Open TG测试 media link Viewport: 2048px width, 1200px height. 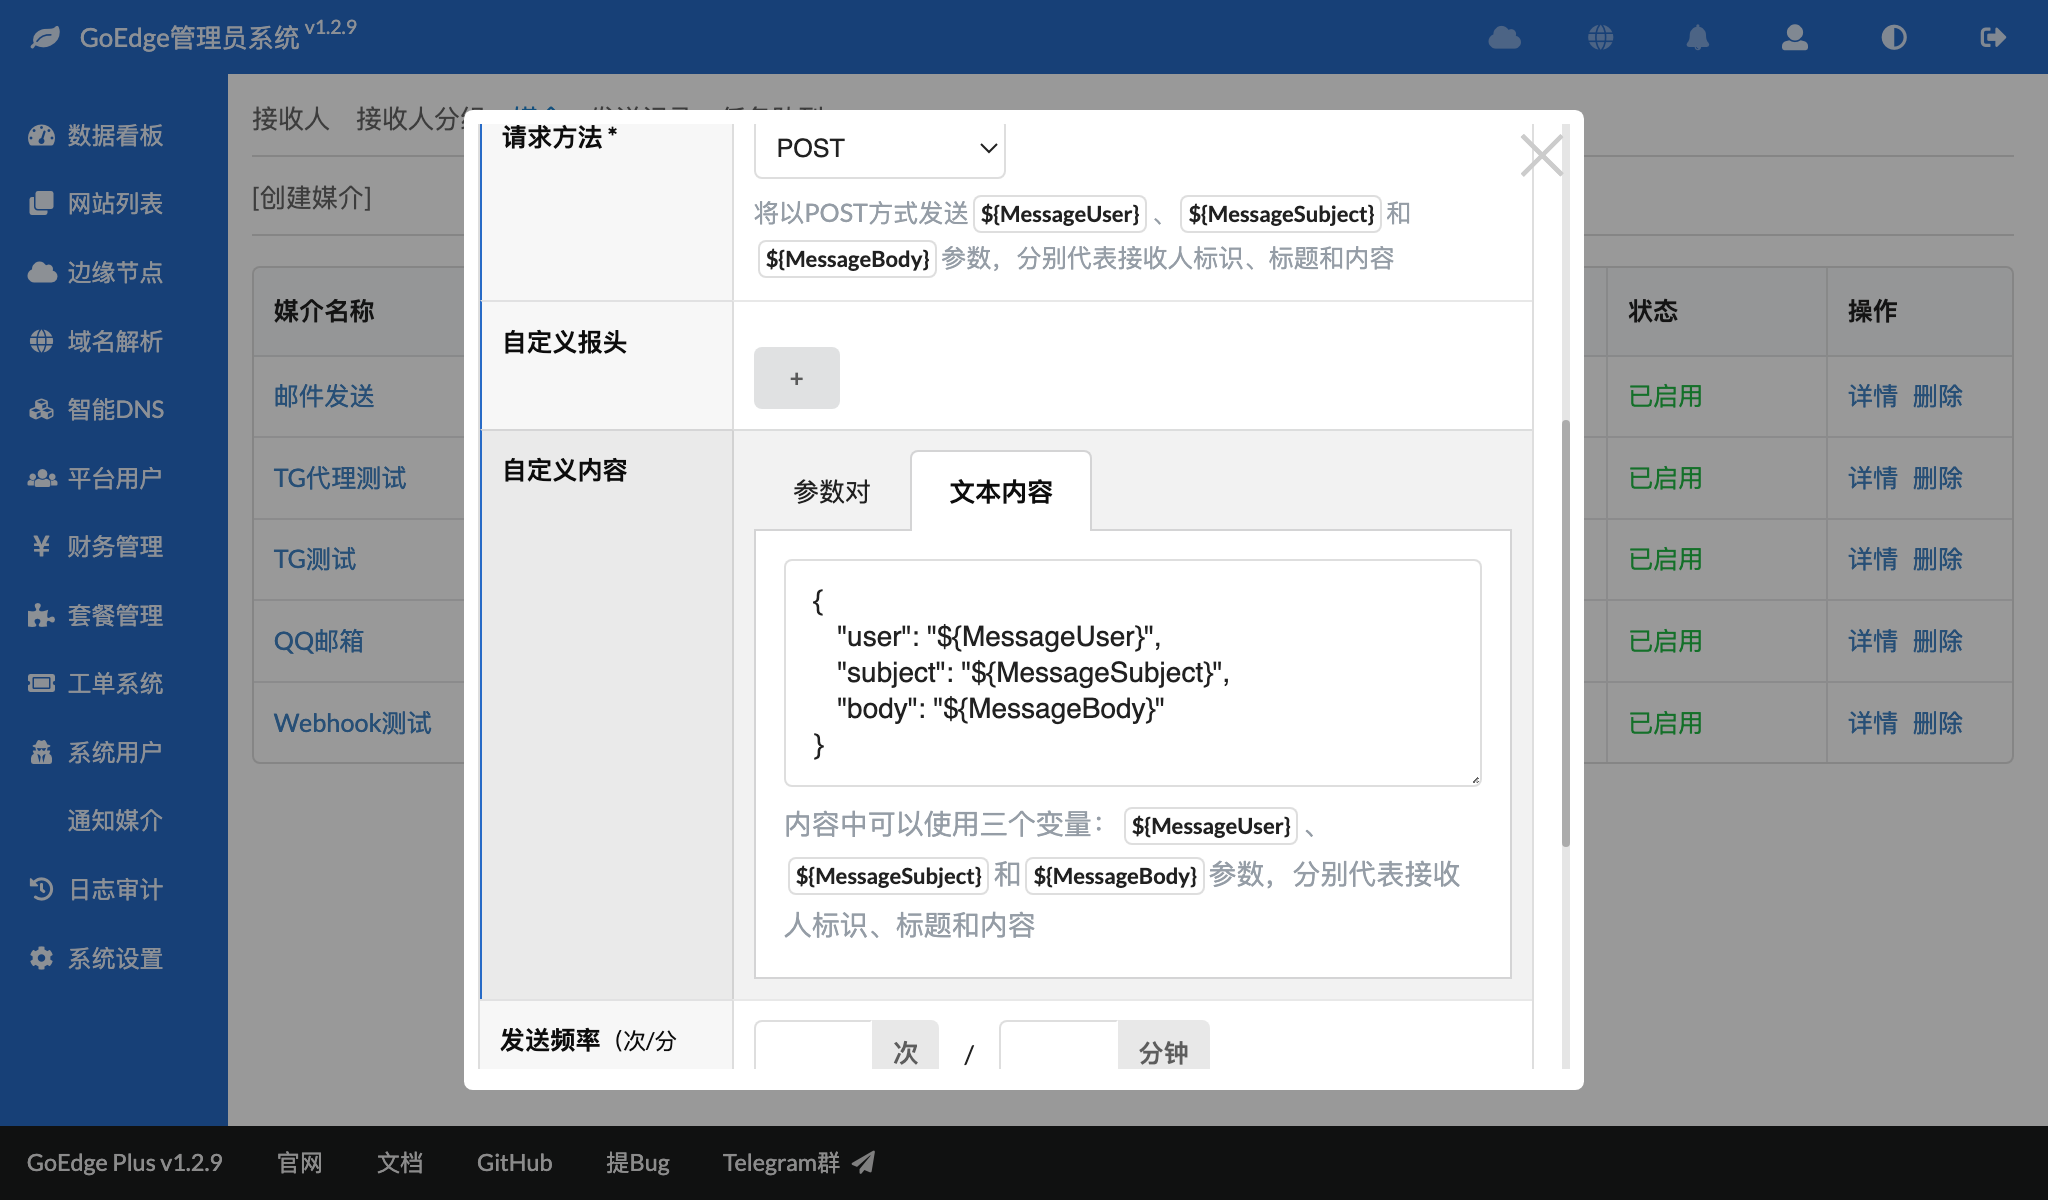coord(315,560)
